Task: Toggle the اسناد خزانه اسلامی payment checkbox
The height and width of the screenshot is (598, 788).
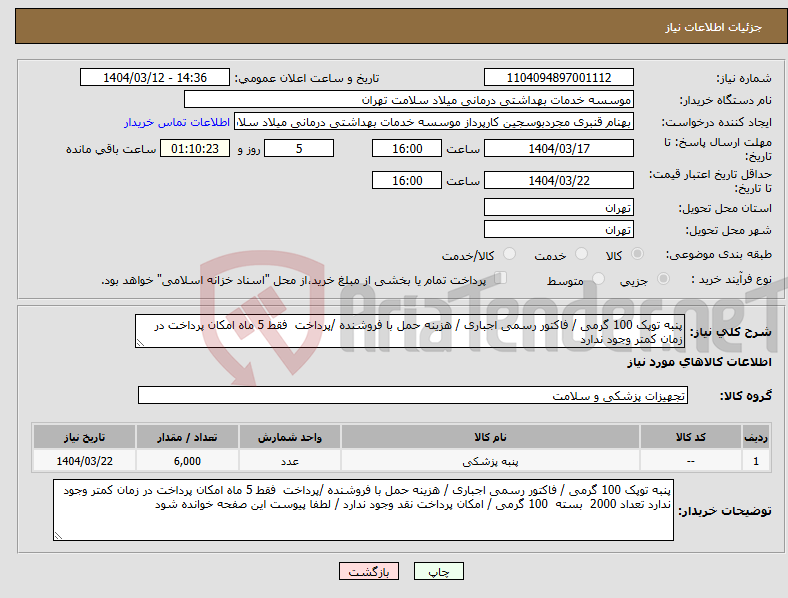Action: [501, 278]
